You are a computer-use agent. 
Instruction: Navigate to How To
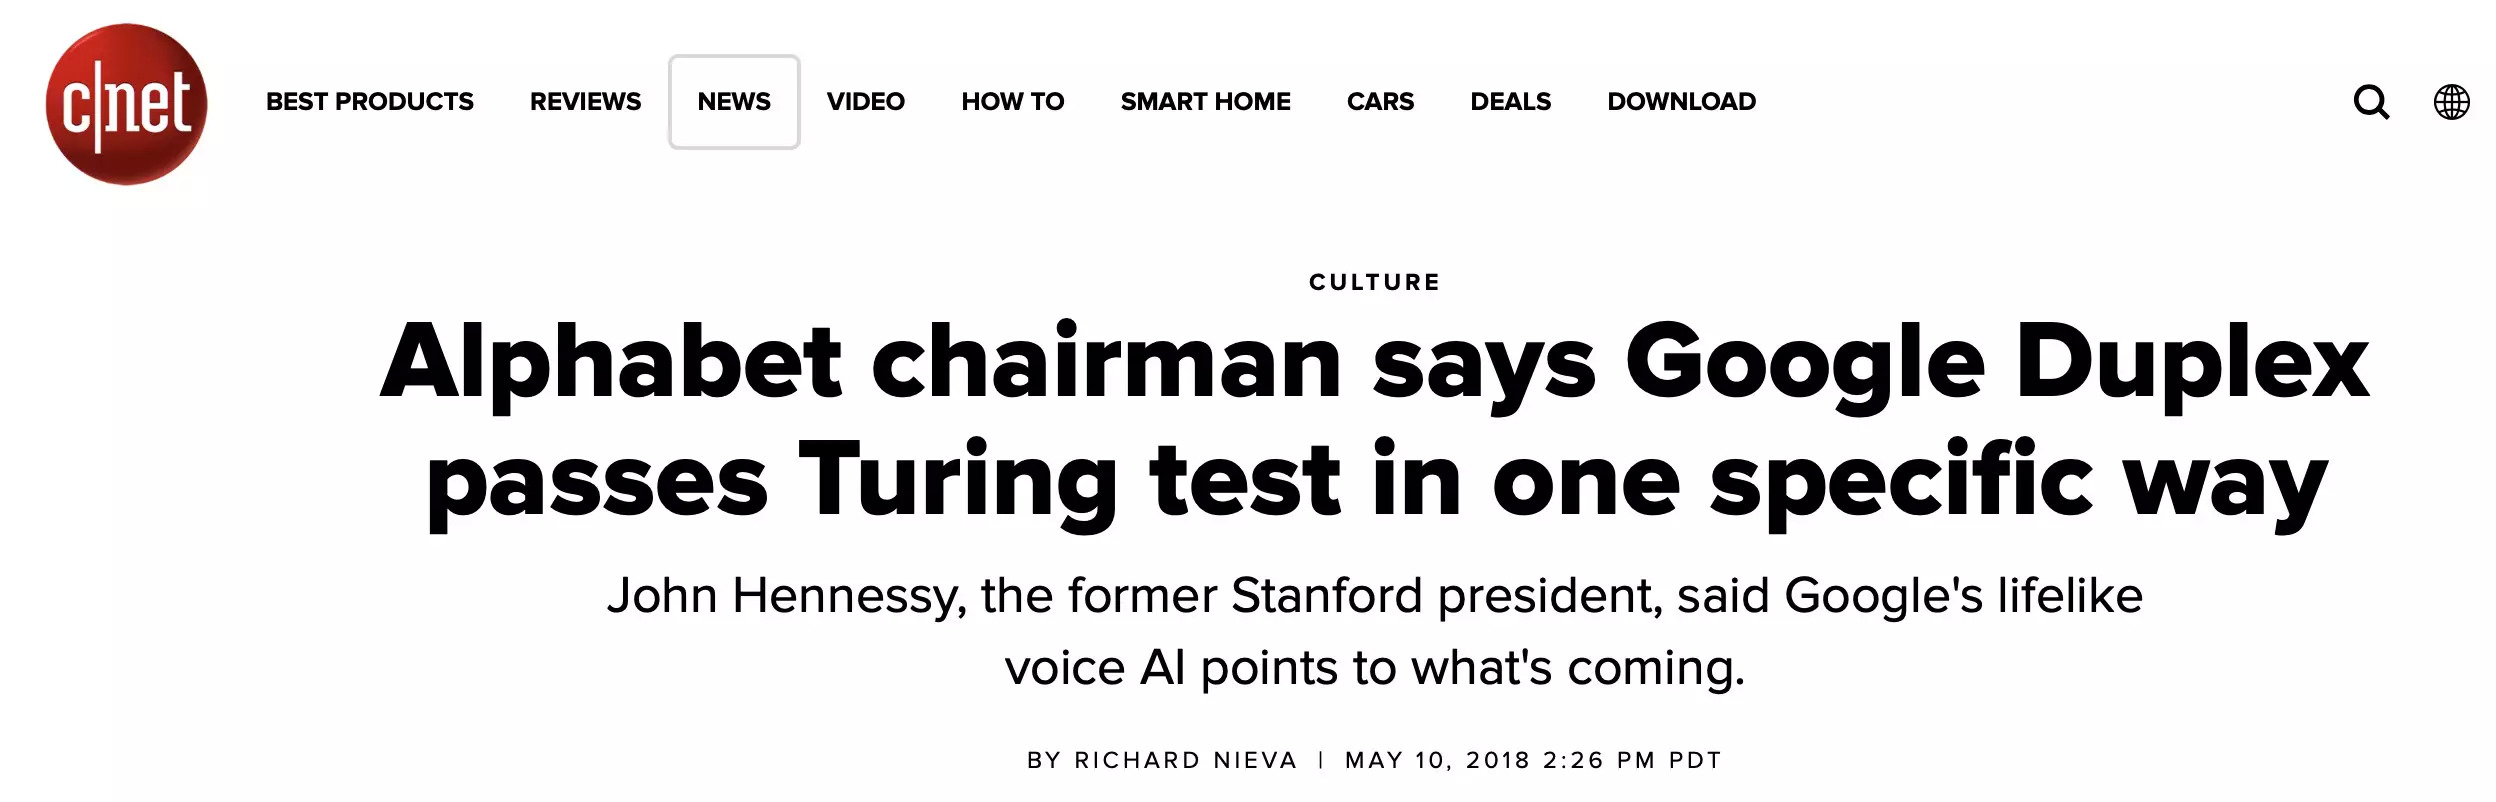point(1012,102)
